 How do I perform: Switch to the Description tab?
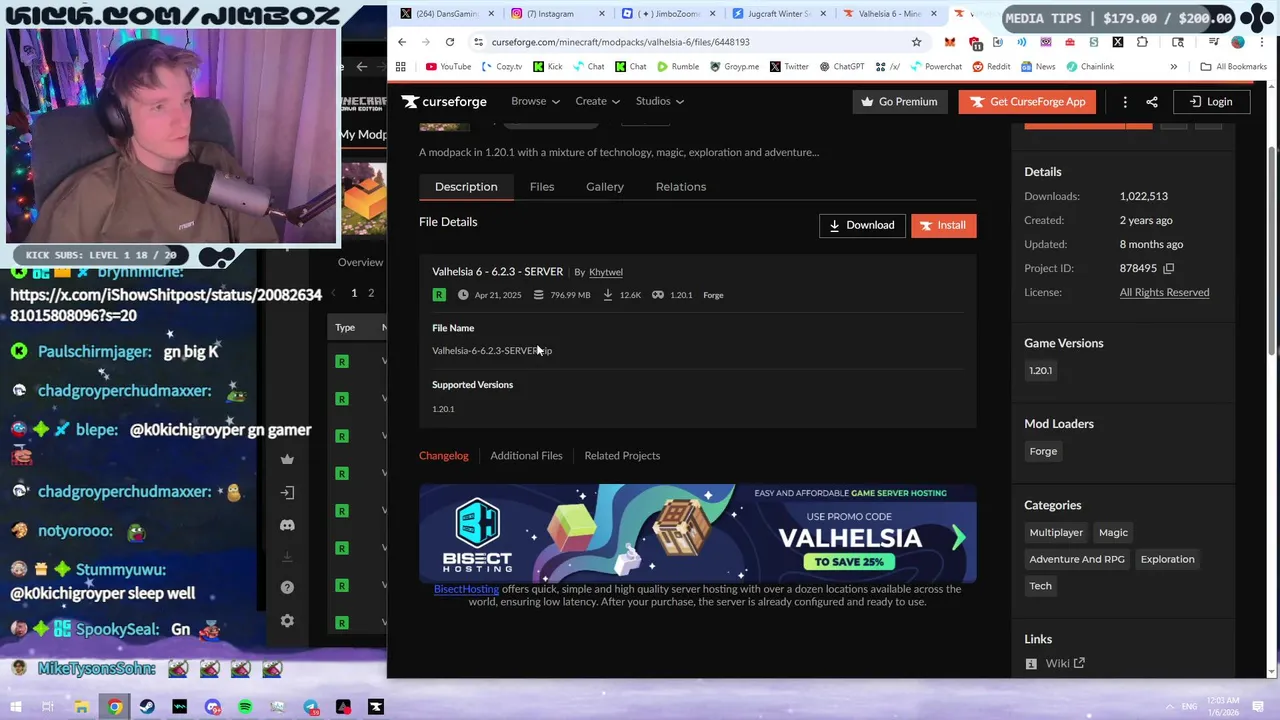(466, 187)
